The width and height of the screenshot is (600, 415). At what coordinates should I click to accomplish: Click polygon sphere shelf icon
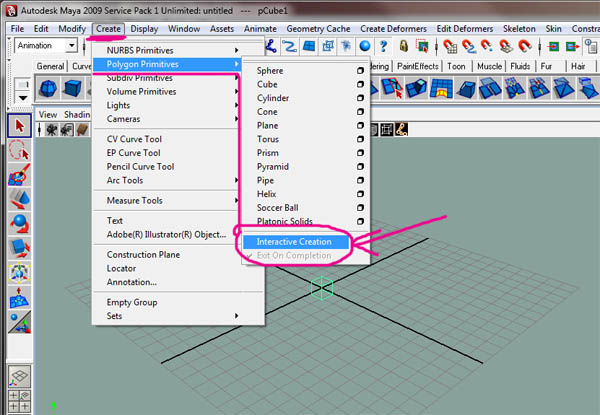click(x=48, y=88)
